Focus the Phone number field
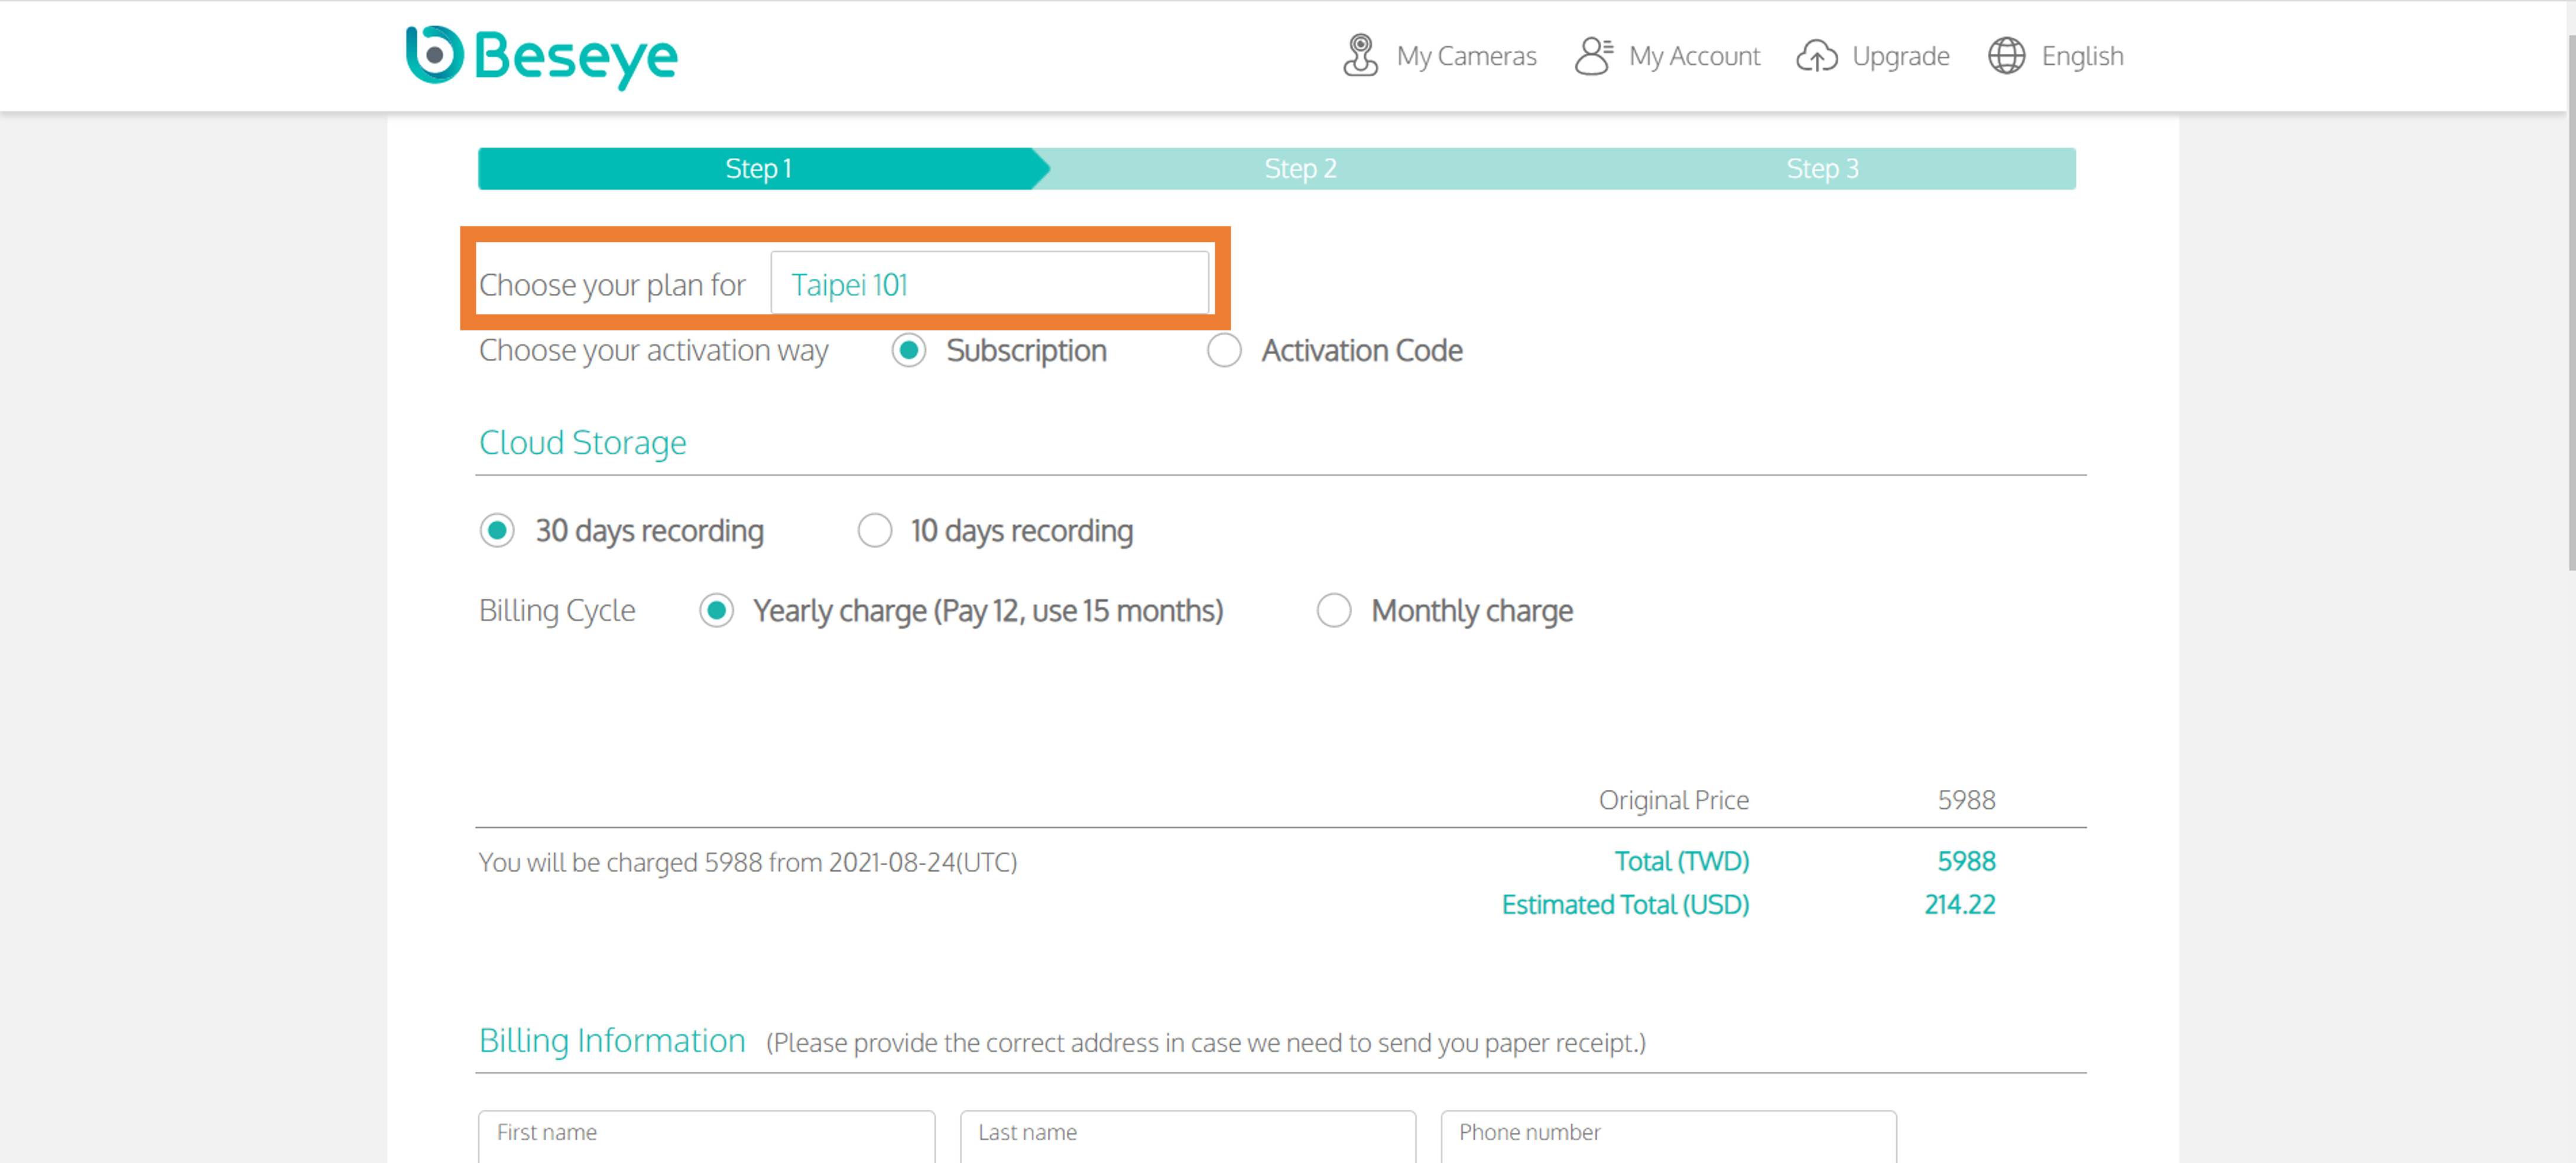Screen dimensions: 2576x1163 pyautogui.click(x=1668, y=1136)
